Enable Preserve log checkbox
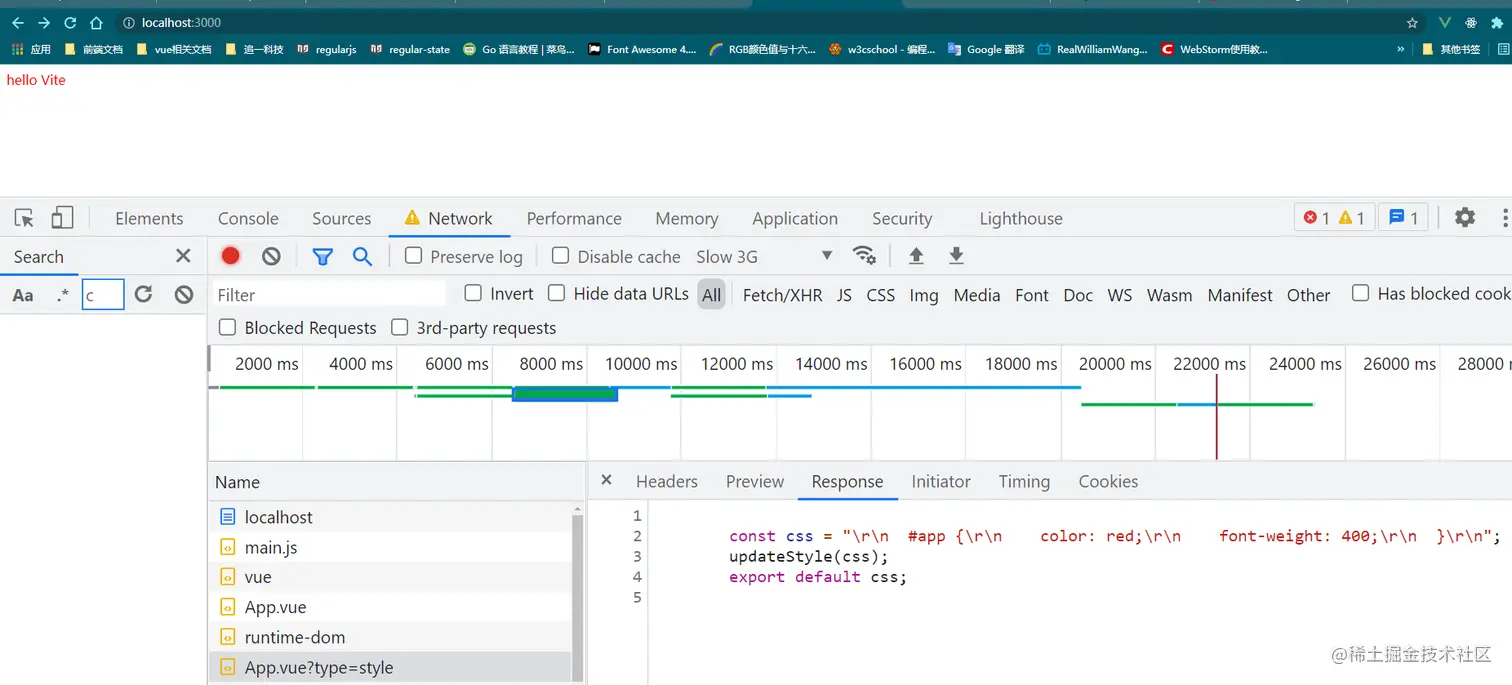Image resolution: width=1512 pixels, height=685 pixels. (x=413, y=256)
